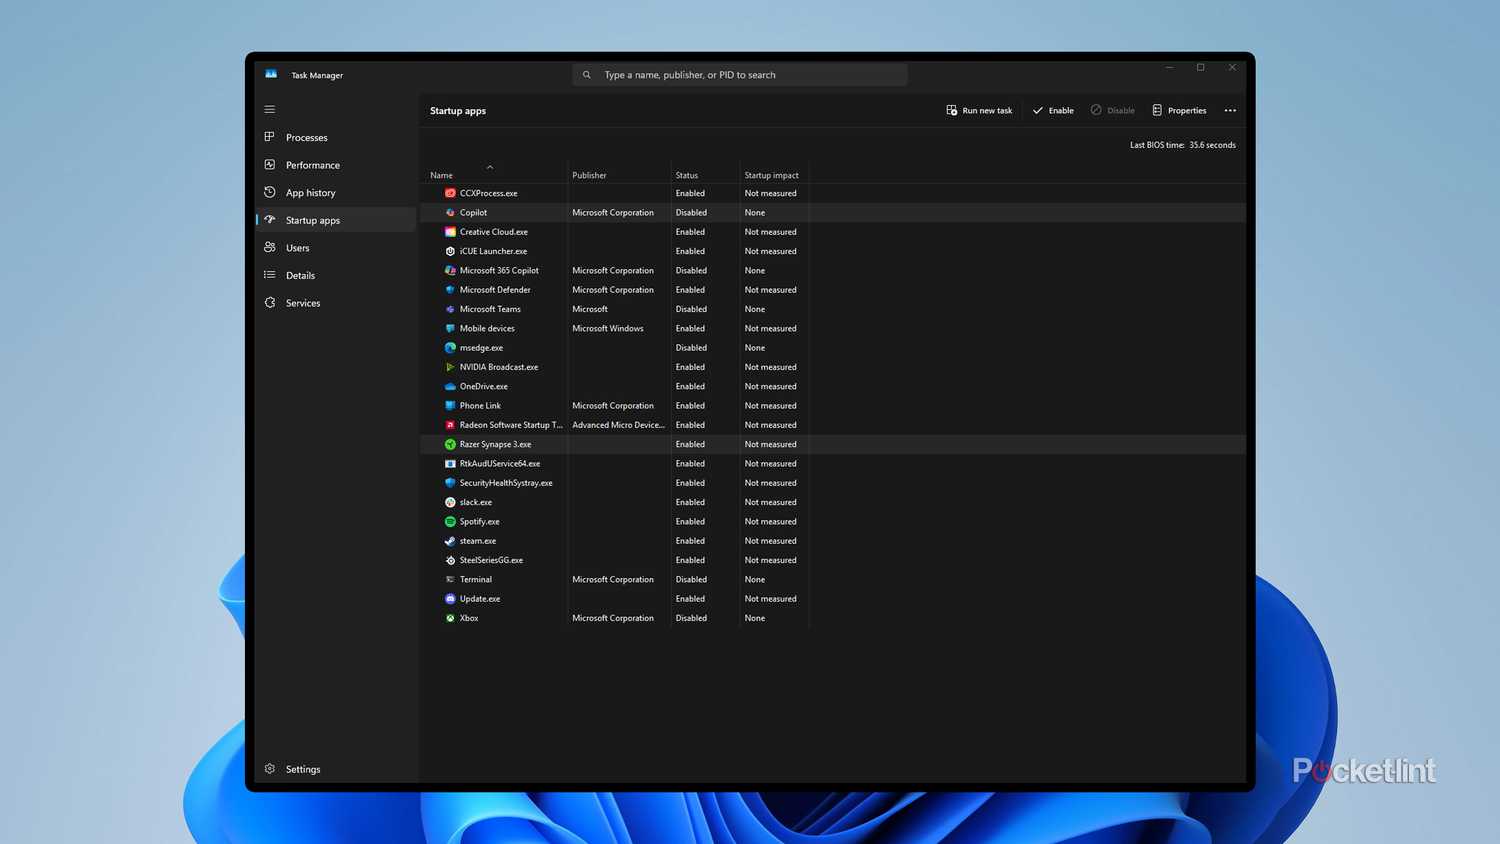1500x844 pixels.
Task: Click the Run new task button
Action: coord(979,110)
